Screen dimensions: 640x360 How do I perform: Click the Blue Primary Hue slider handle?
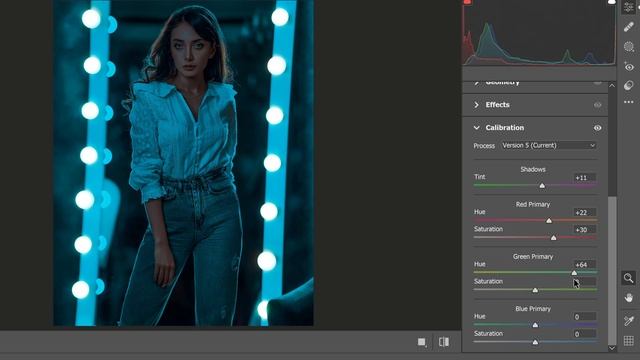click(x=535, y=325)
